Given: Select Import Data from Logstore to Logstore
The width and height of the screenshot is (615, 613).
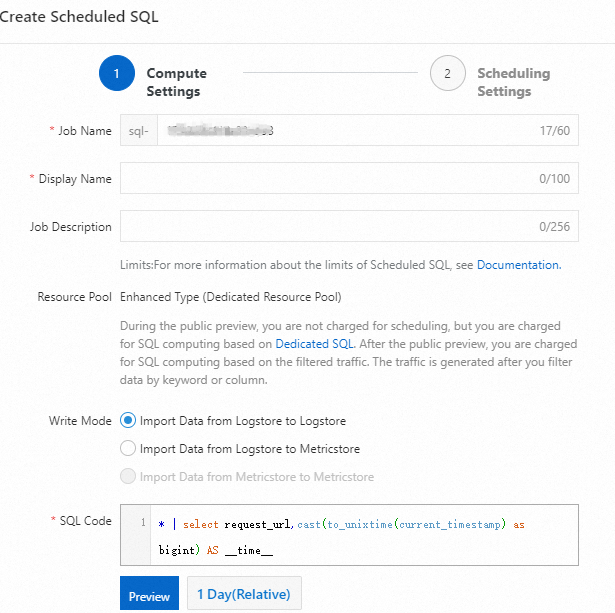Looking at the screenshot, I should (127, 421).
